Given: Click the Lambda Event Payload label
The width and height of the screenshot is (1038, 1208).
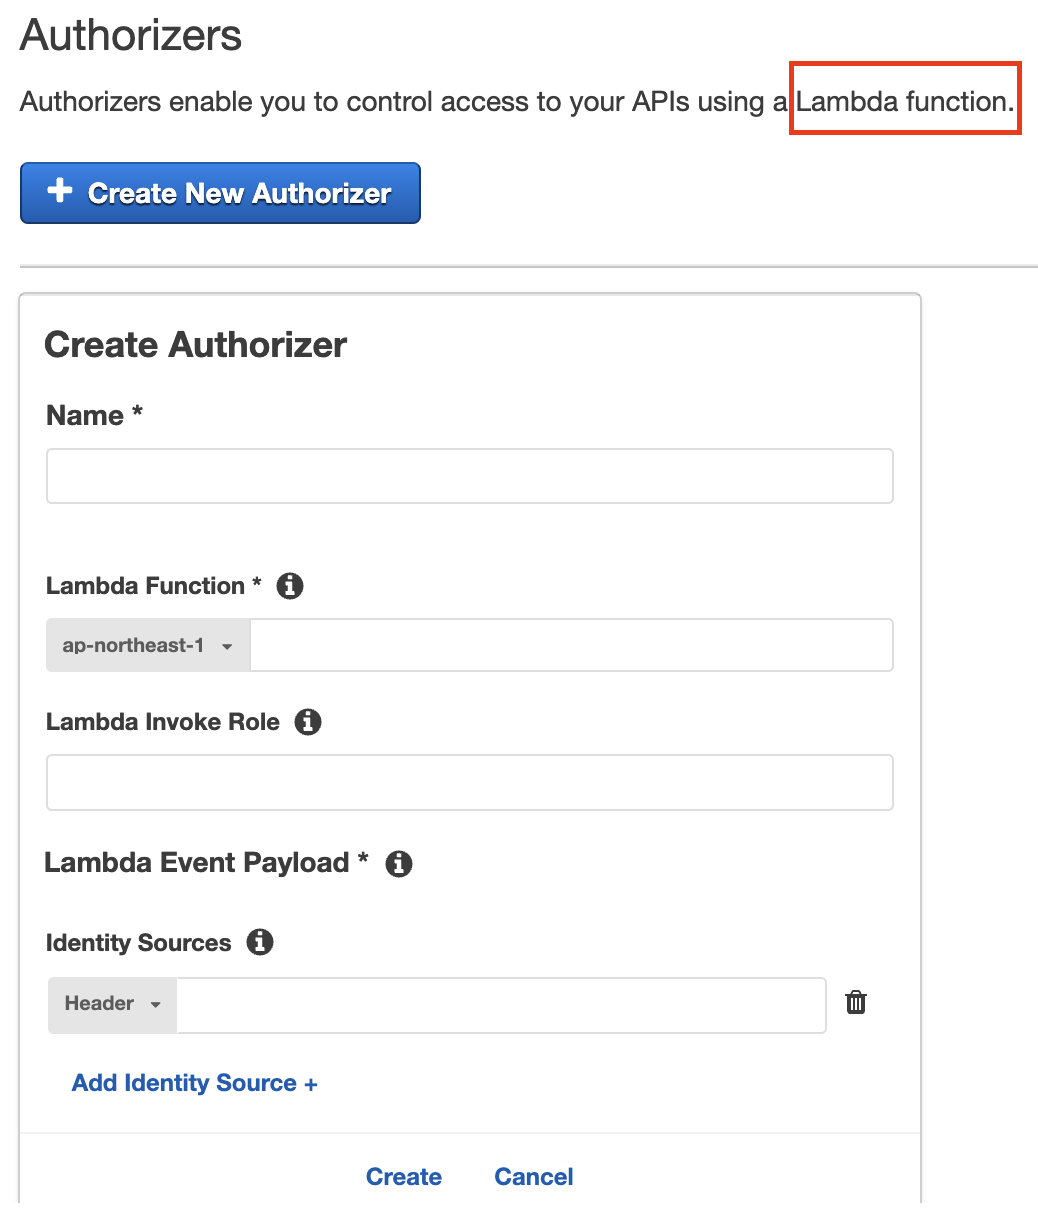Looking at the screenshot, I should pos(197,863).
